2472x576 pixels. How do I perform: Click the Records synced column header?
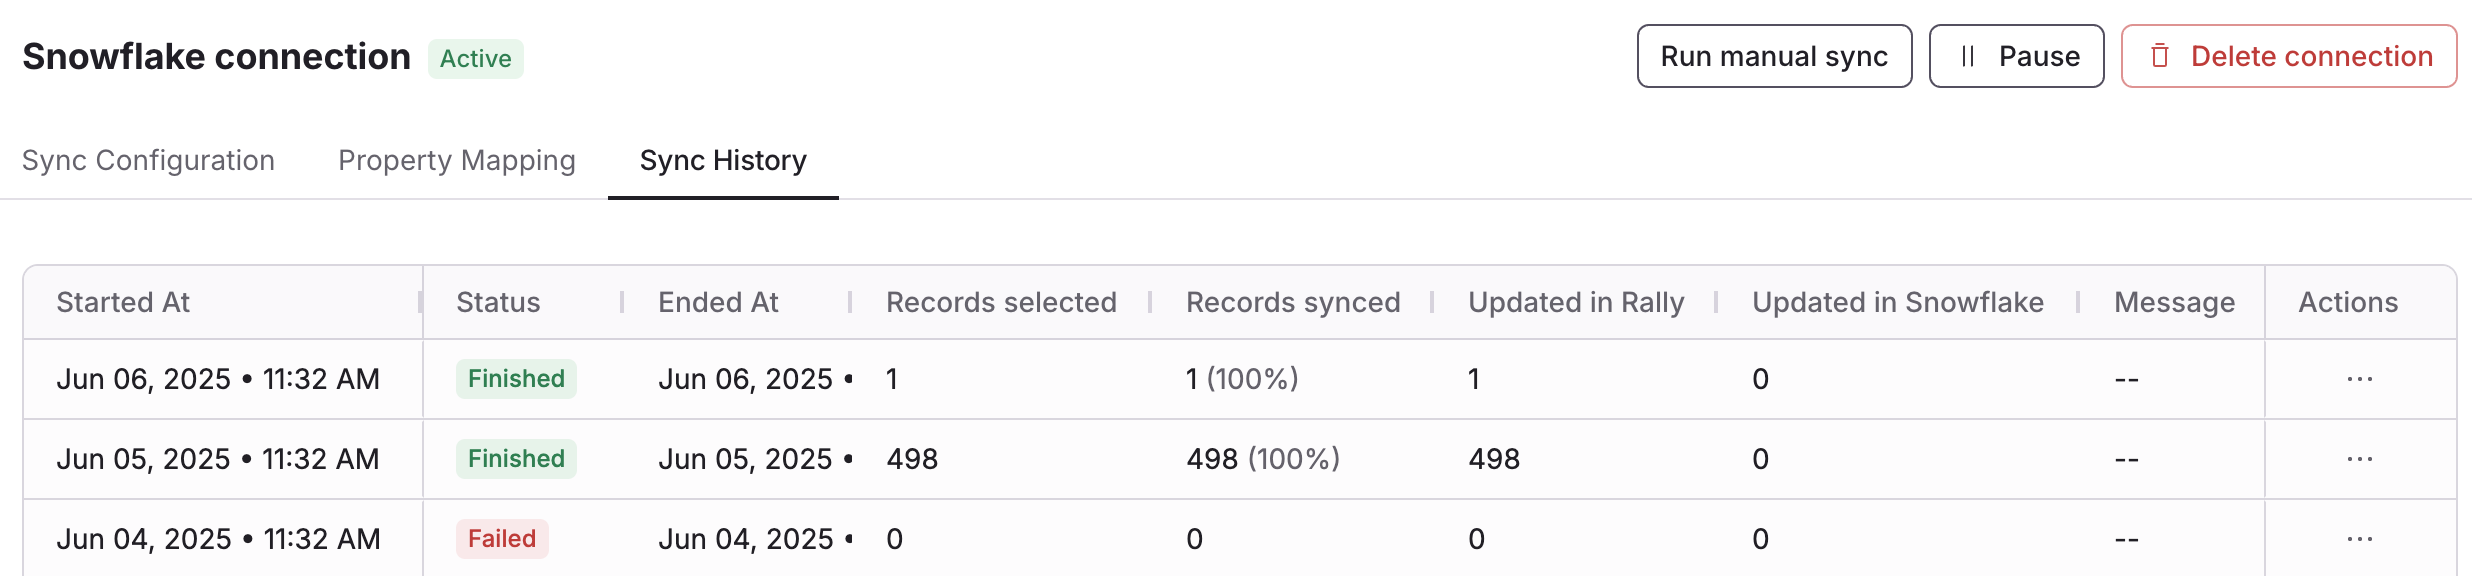point(1293,302)
